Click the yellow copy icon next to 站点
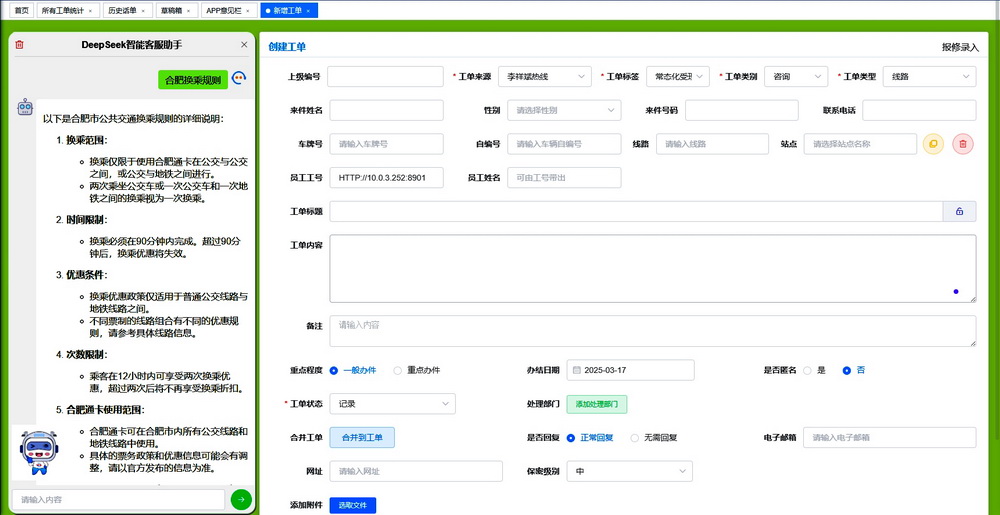The width and height of the screenshot is (1000, 515). (933, 144)
